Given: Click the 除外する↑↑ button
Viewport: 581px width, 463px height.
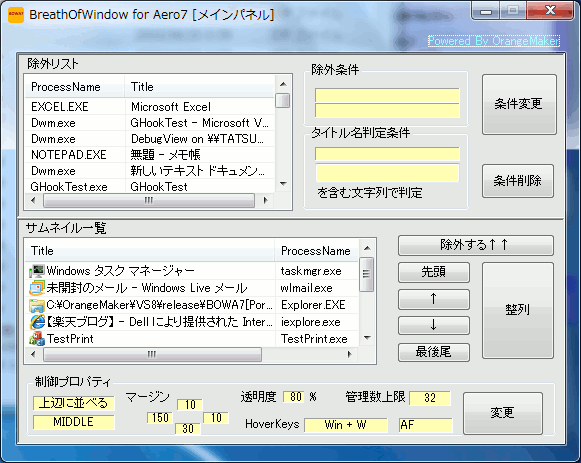Looking at the screenshot, I should pos(476,245).
